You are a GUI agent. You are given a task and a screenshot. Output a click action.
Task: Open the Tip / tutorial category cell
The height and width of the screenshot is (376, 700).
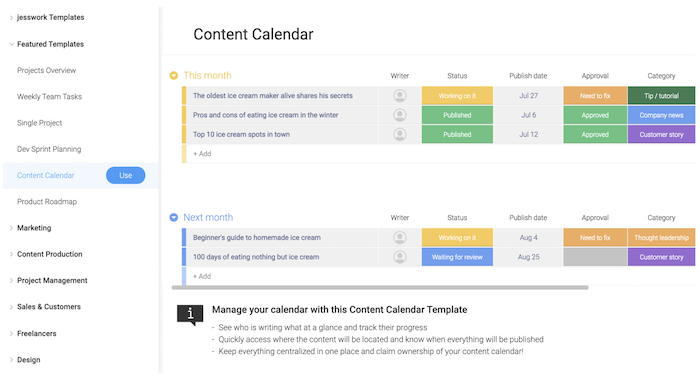661,96
